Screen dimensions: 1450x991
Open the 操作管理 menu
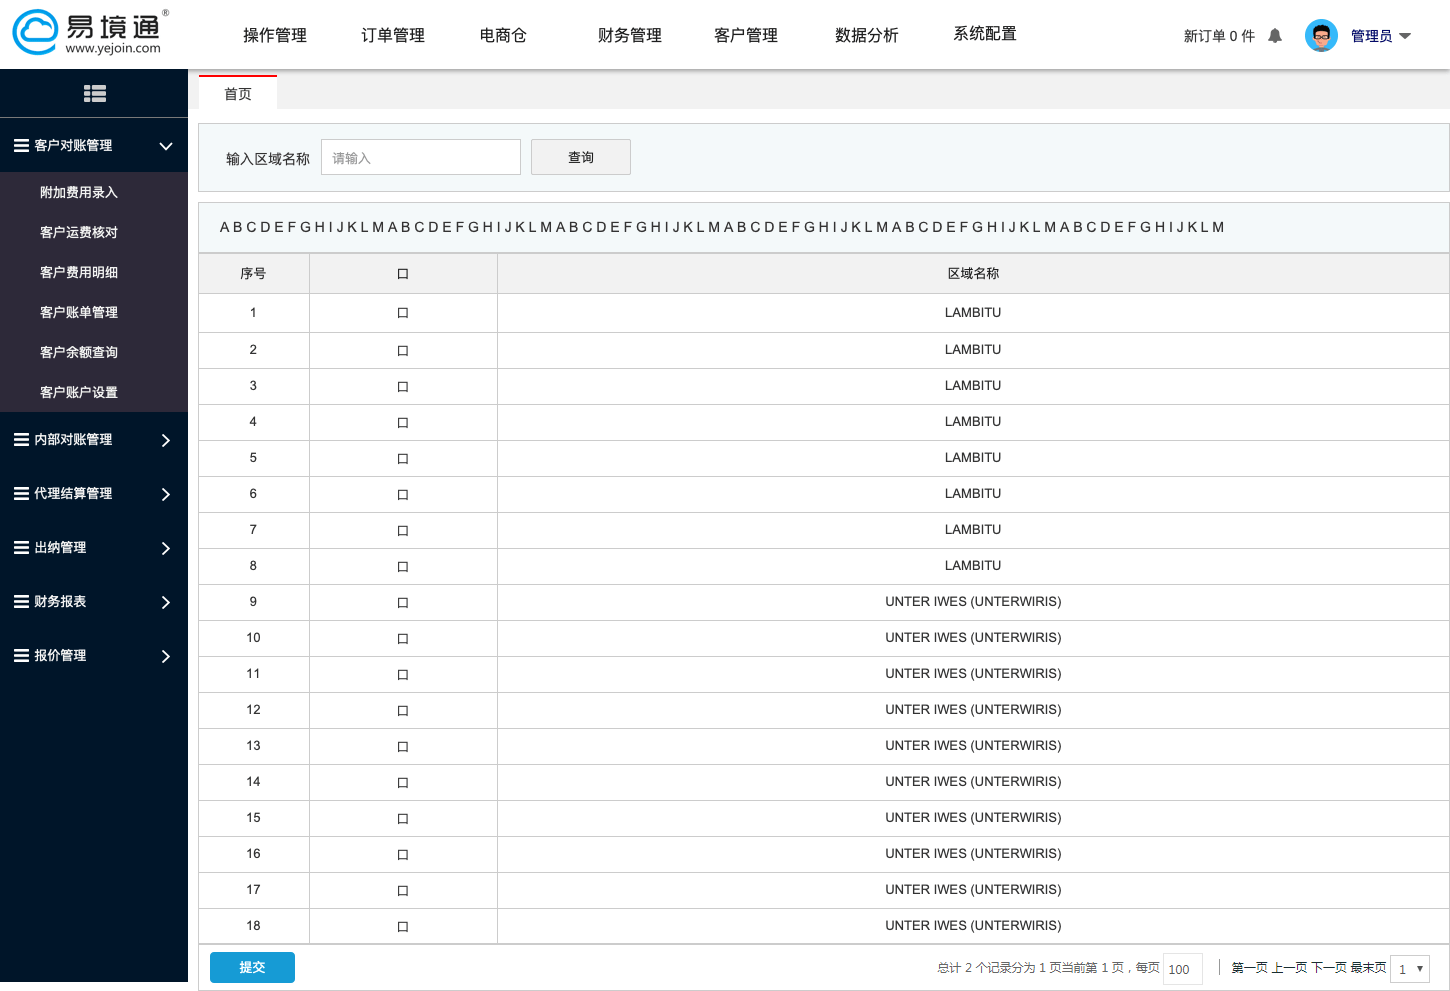[275, 35]
